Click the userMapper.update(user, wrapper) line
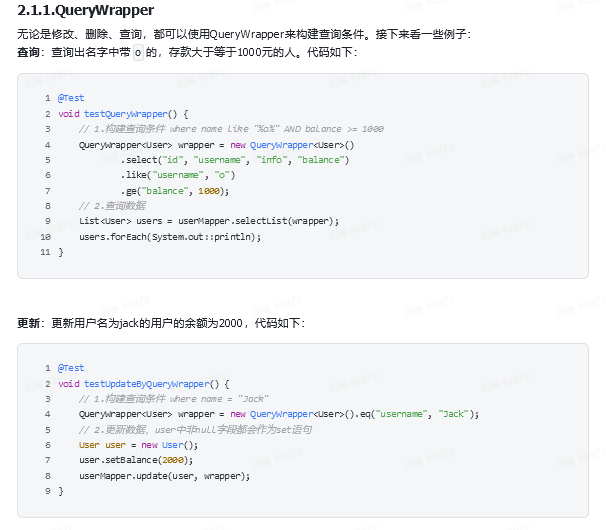 click(x=164, y=476)
